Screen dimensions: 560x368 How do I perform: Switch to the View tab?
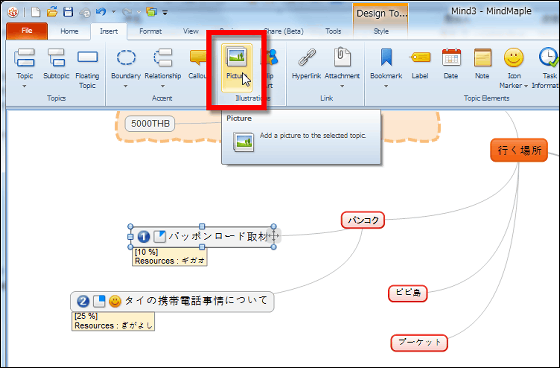click(x=191, y=31)
